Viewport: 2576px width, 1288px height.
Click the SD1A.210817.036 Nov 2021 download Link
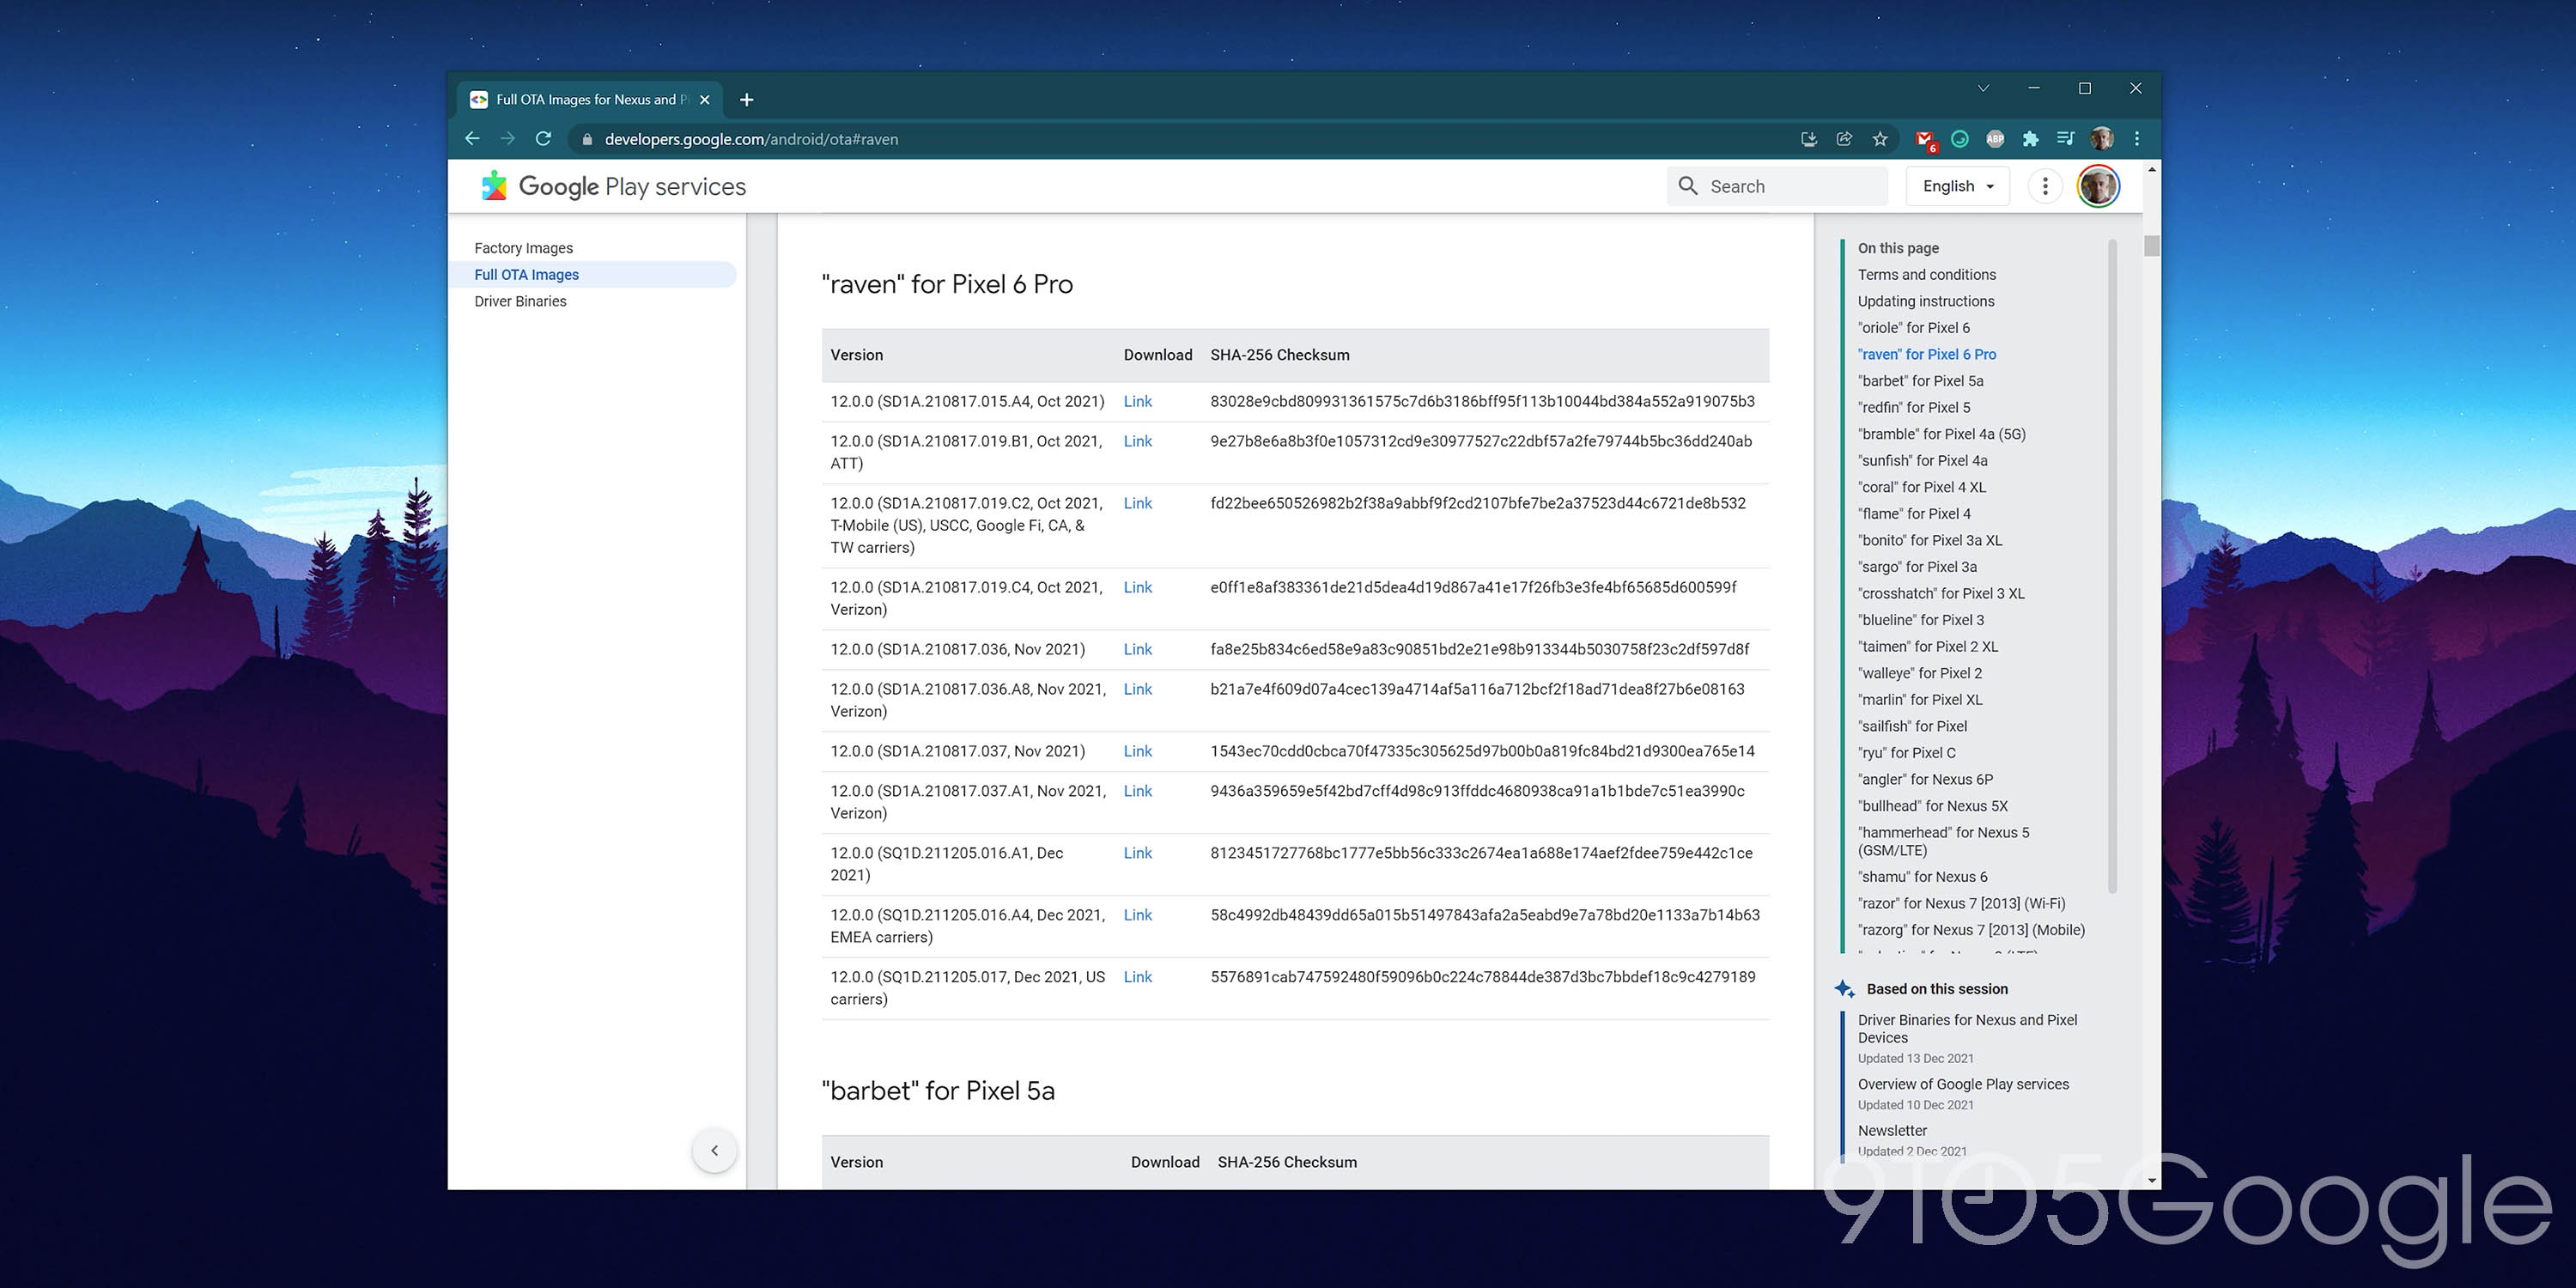(x=1137, y=649)
